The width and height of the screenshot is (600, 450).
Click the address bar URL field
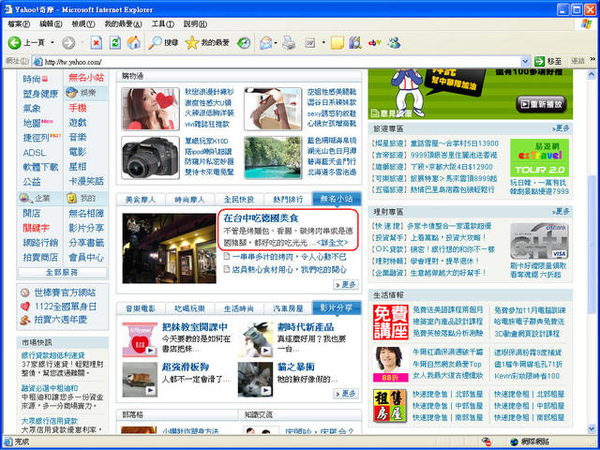coord(281,61)
